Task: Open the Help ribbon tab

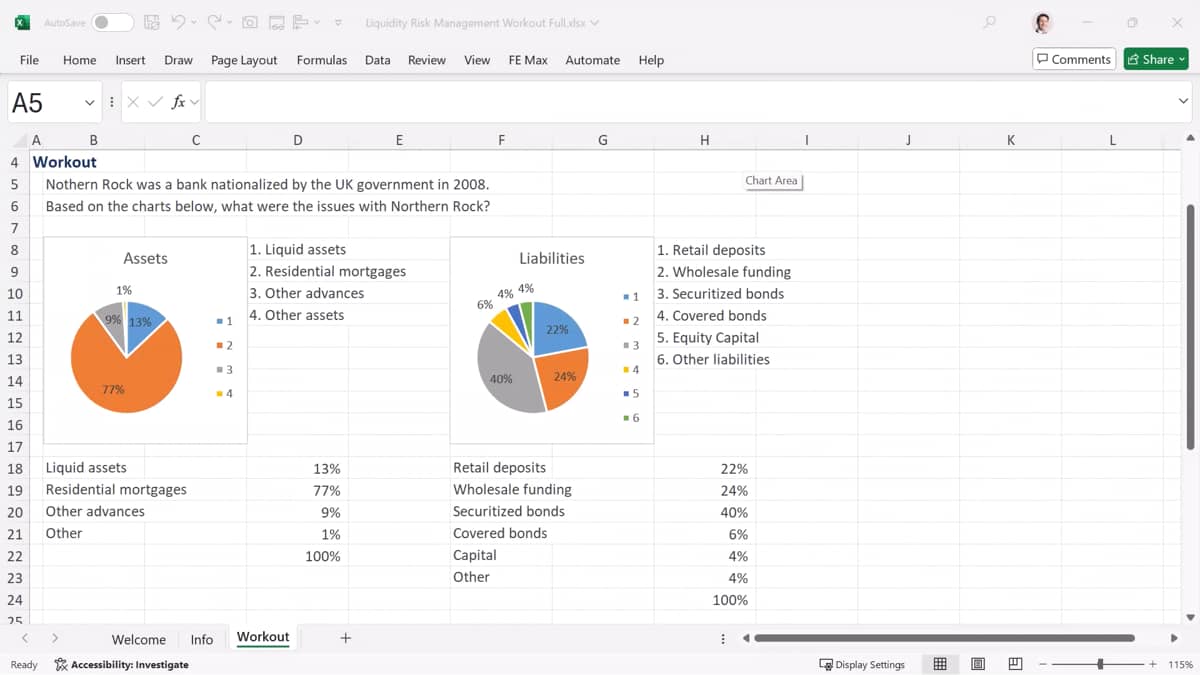Action: [651, 60]
